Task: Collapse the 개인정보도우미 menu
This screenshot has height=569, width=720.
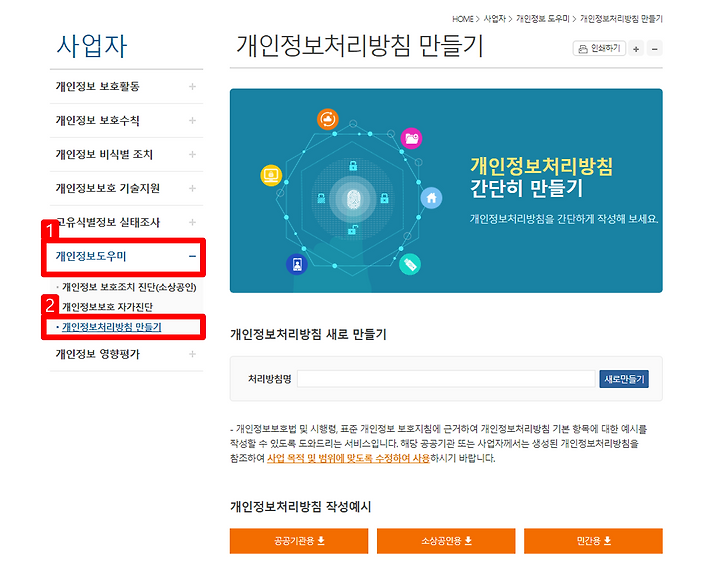Action: click(x=192, y=257)
